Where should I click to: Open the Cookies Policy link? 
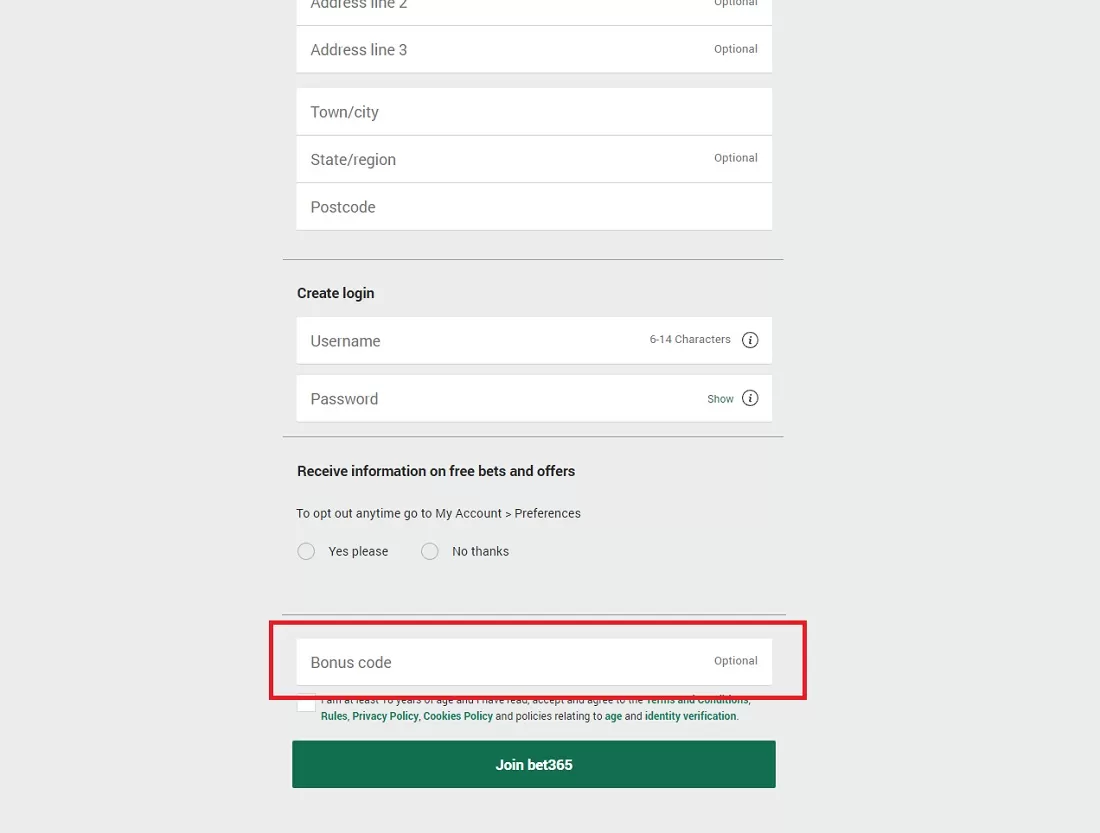click(x=458, y=716)
